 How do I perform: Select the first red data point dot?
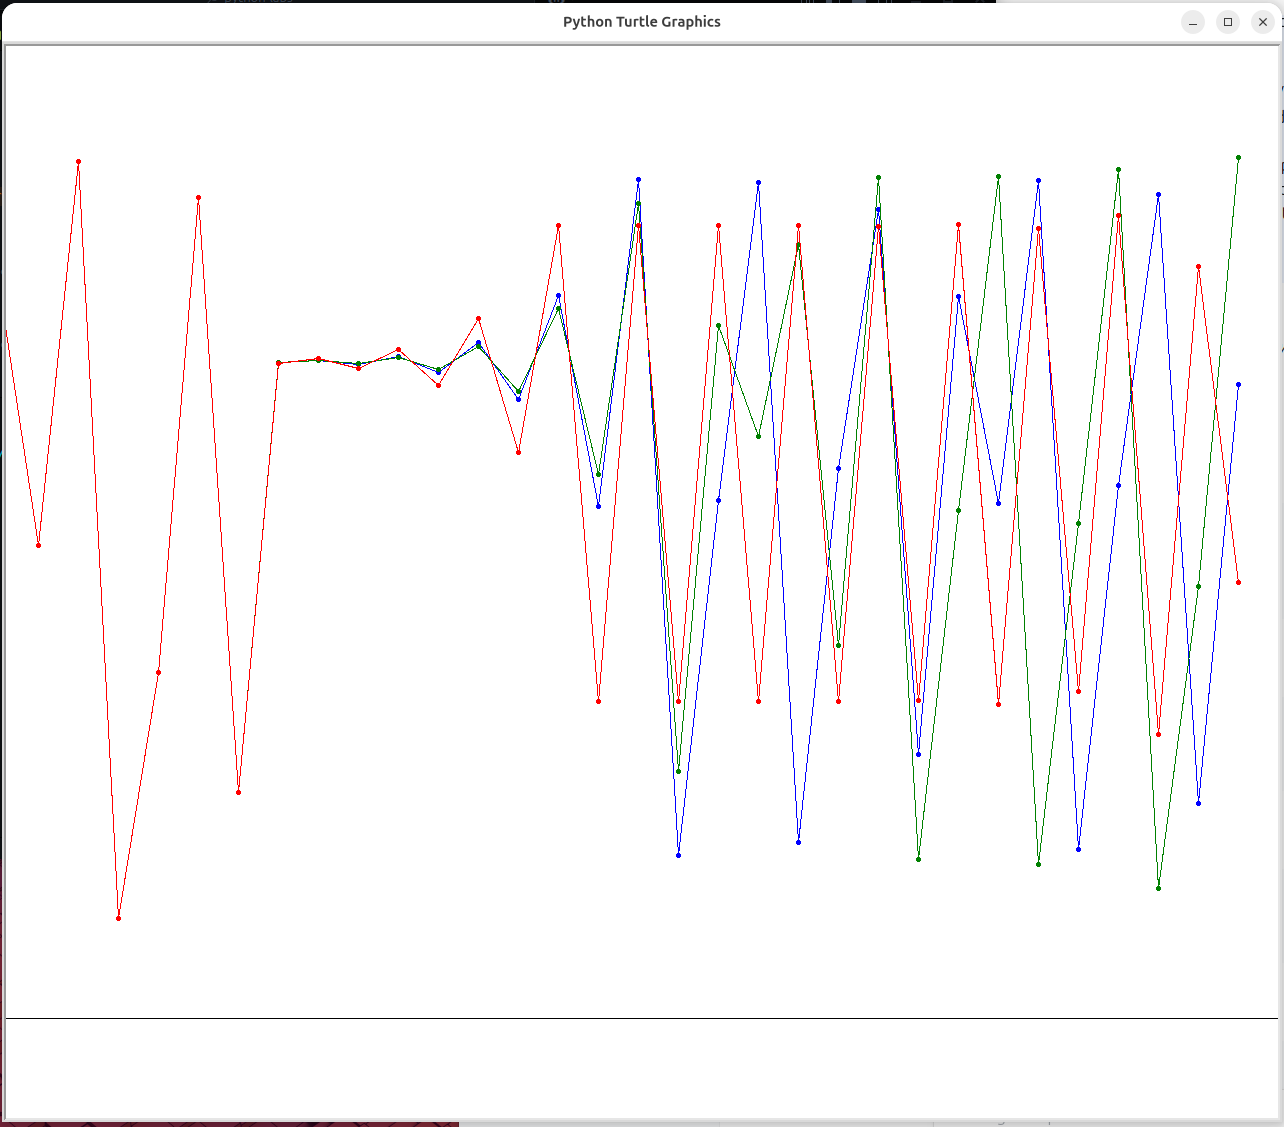point(38,545)
